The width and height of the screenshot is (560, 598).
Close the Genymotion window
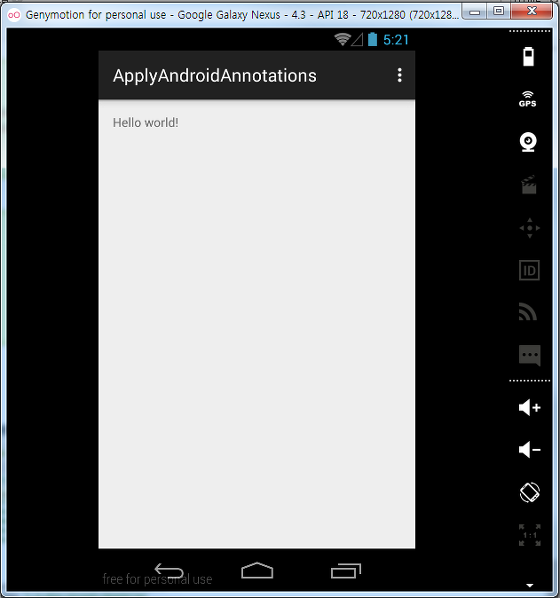(531, 11)
